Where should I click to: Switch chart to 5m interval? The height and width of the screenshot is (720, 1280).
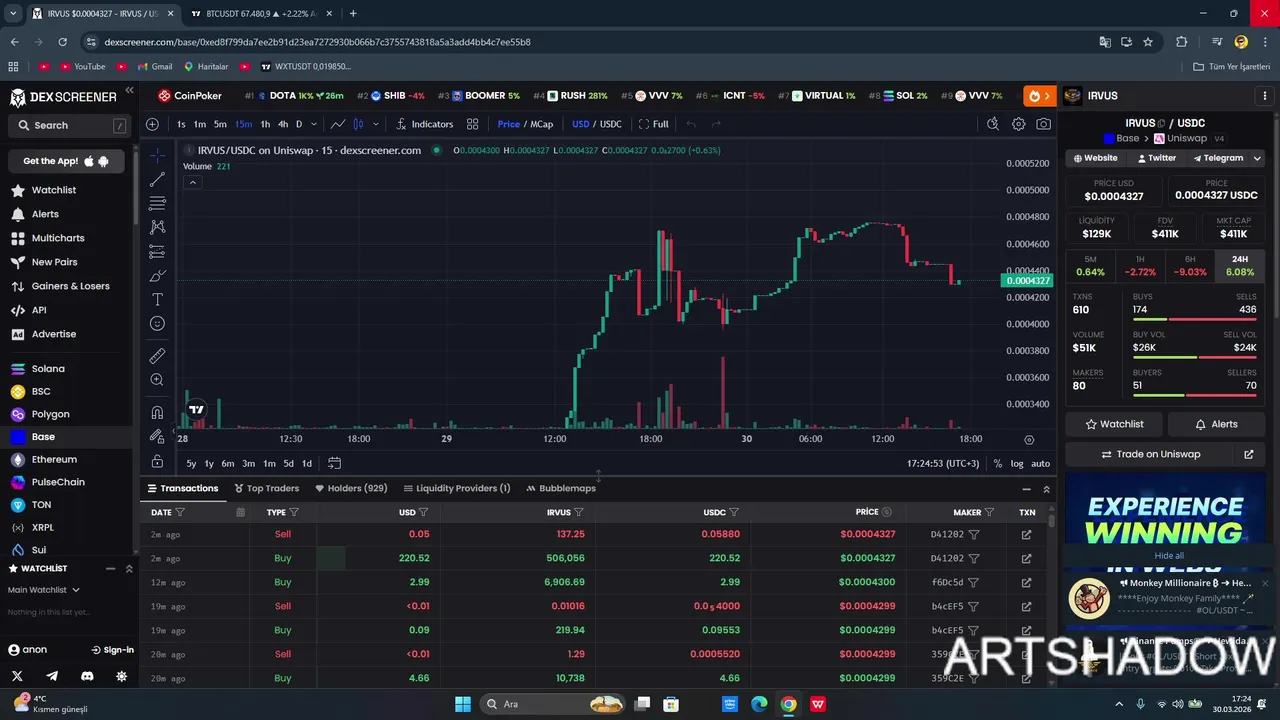coord(220,124)
